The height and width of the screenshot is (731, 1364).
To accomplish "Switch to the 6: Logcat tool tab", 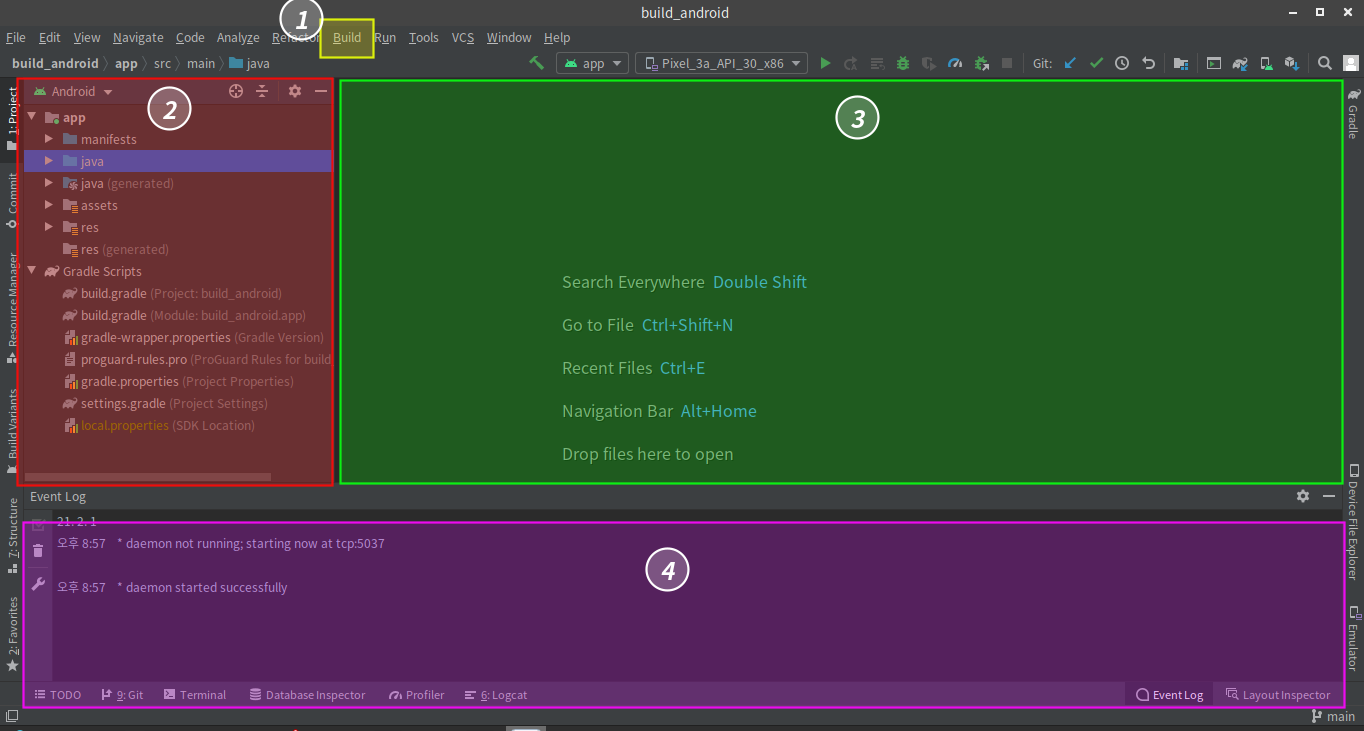I will [496, 695].
